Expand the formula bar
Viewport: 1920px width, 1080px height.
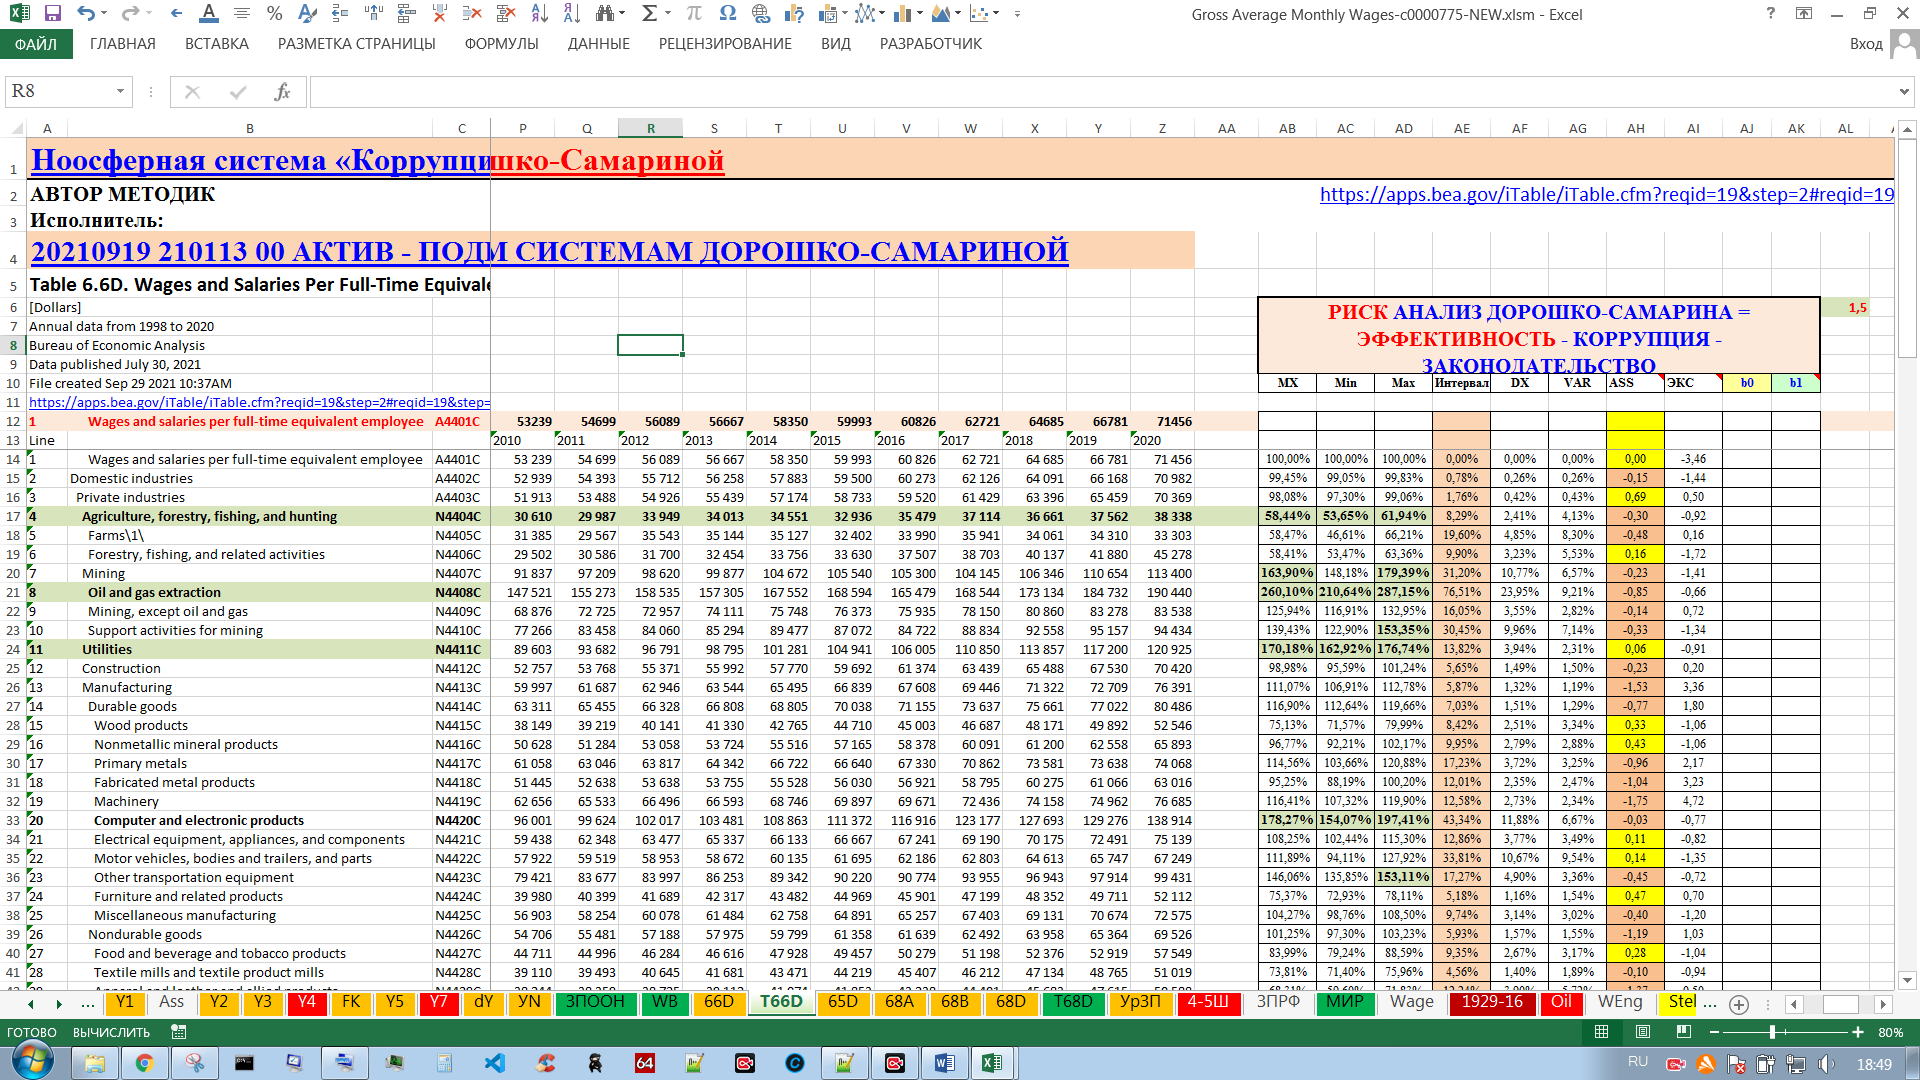tap(1903, 92)
